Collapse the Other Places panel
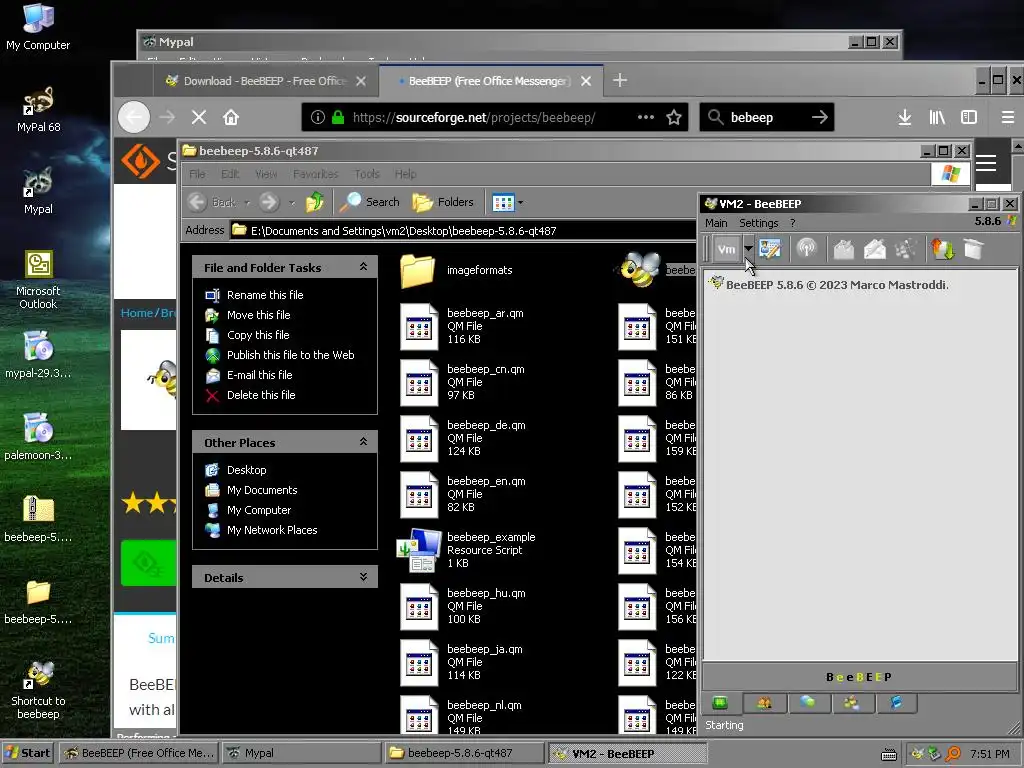The height and width of the screenshot is (768, 1024). tap(363, 441)
